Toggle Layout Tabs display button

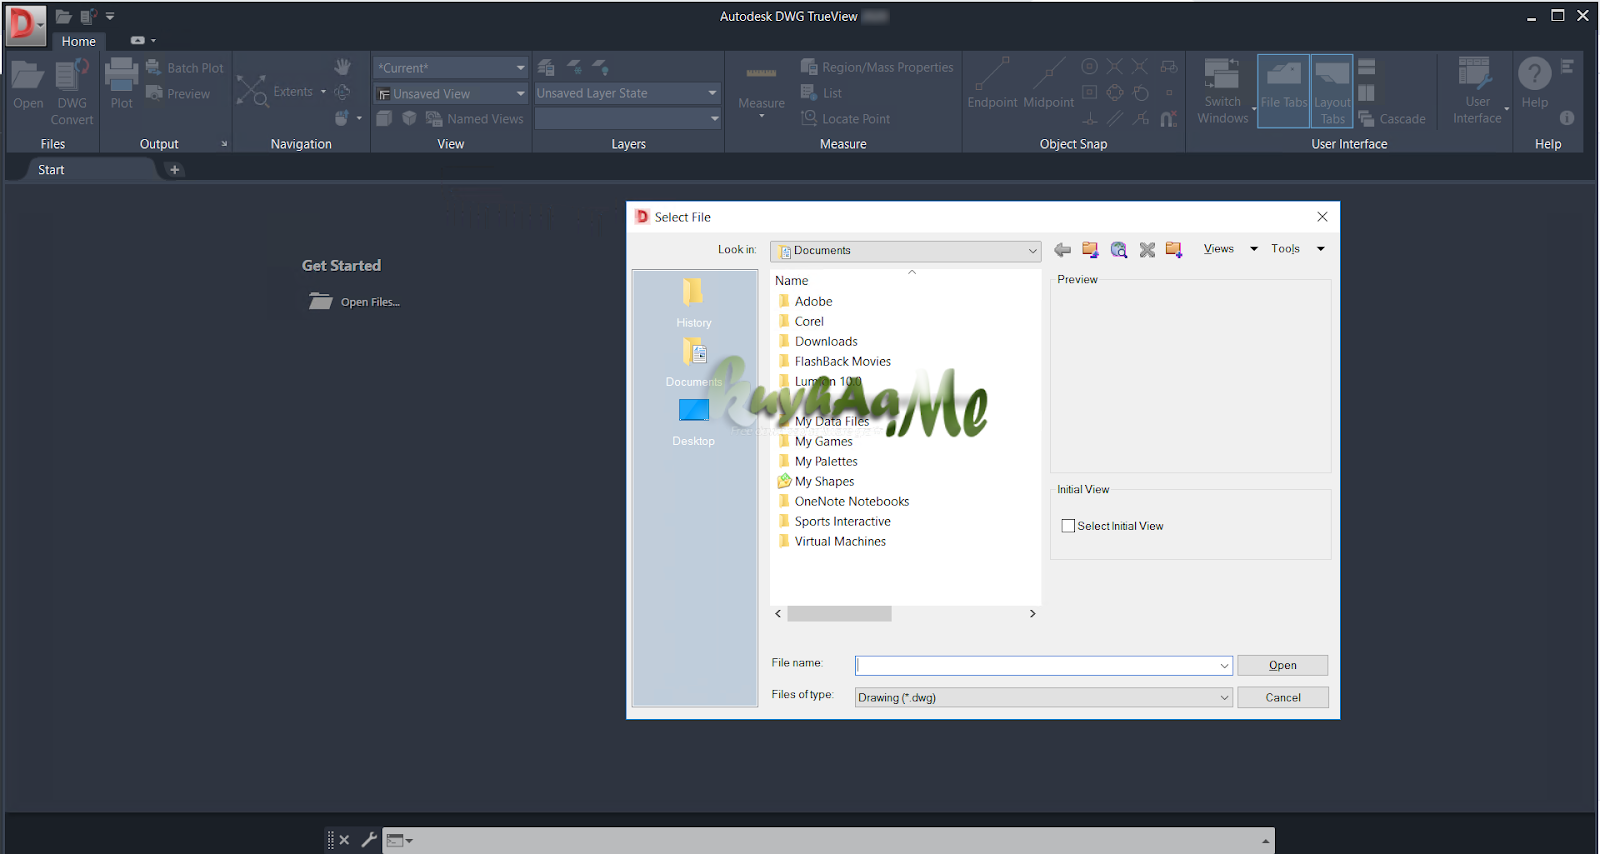pos(1332,91)
